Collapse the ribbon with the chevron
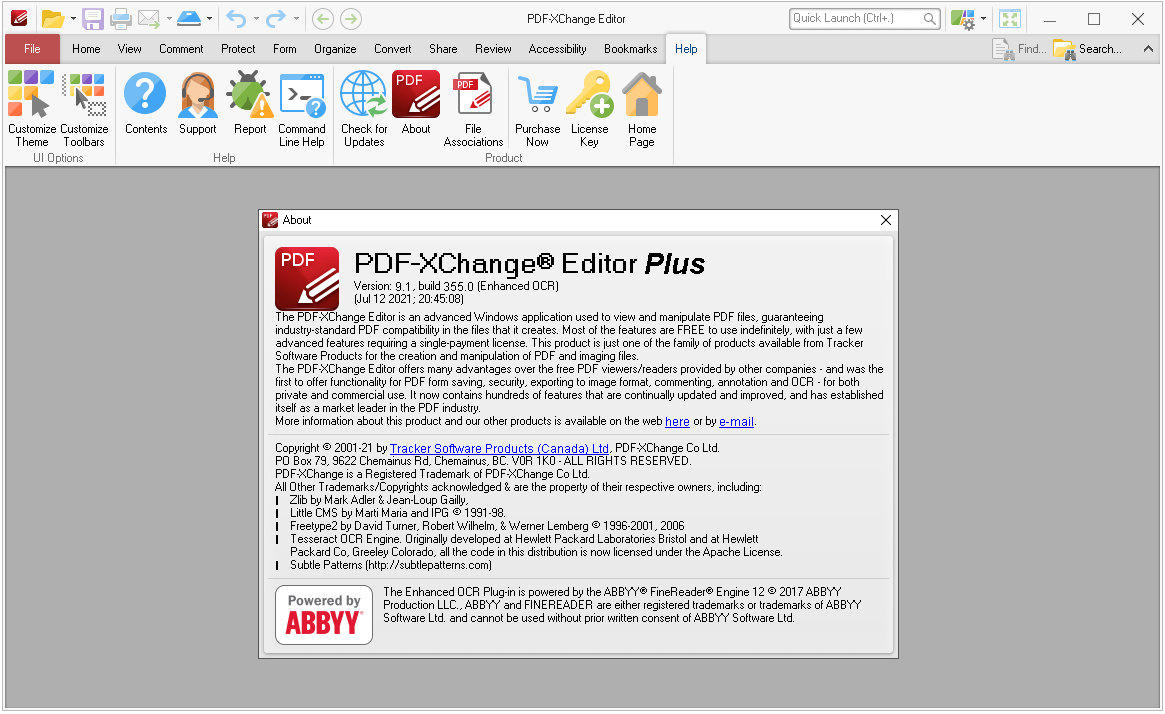 [1148, 49]
